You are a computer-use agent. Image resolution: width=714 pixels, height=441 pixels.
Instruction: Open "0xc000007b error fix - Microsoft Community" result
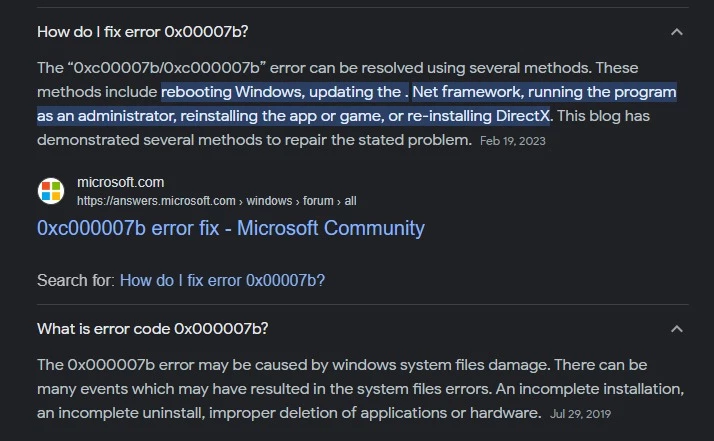[x=231, y=228]
